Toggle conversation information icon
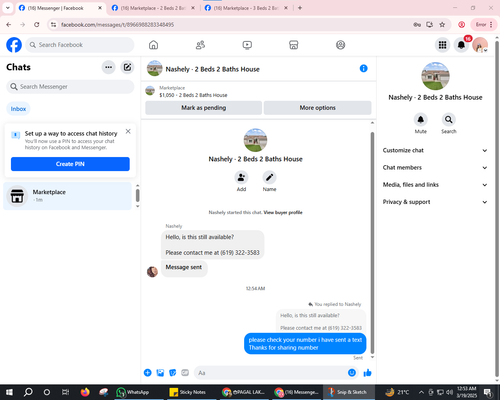Screen dimensions: 500x400 click(363, 68)
